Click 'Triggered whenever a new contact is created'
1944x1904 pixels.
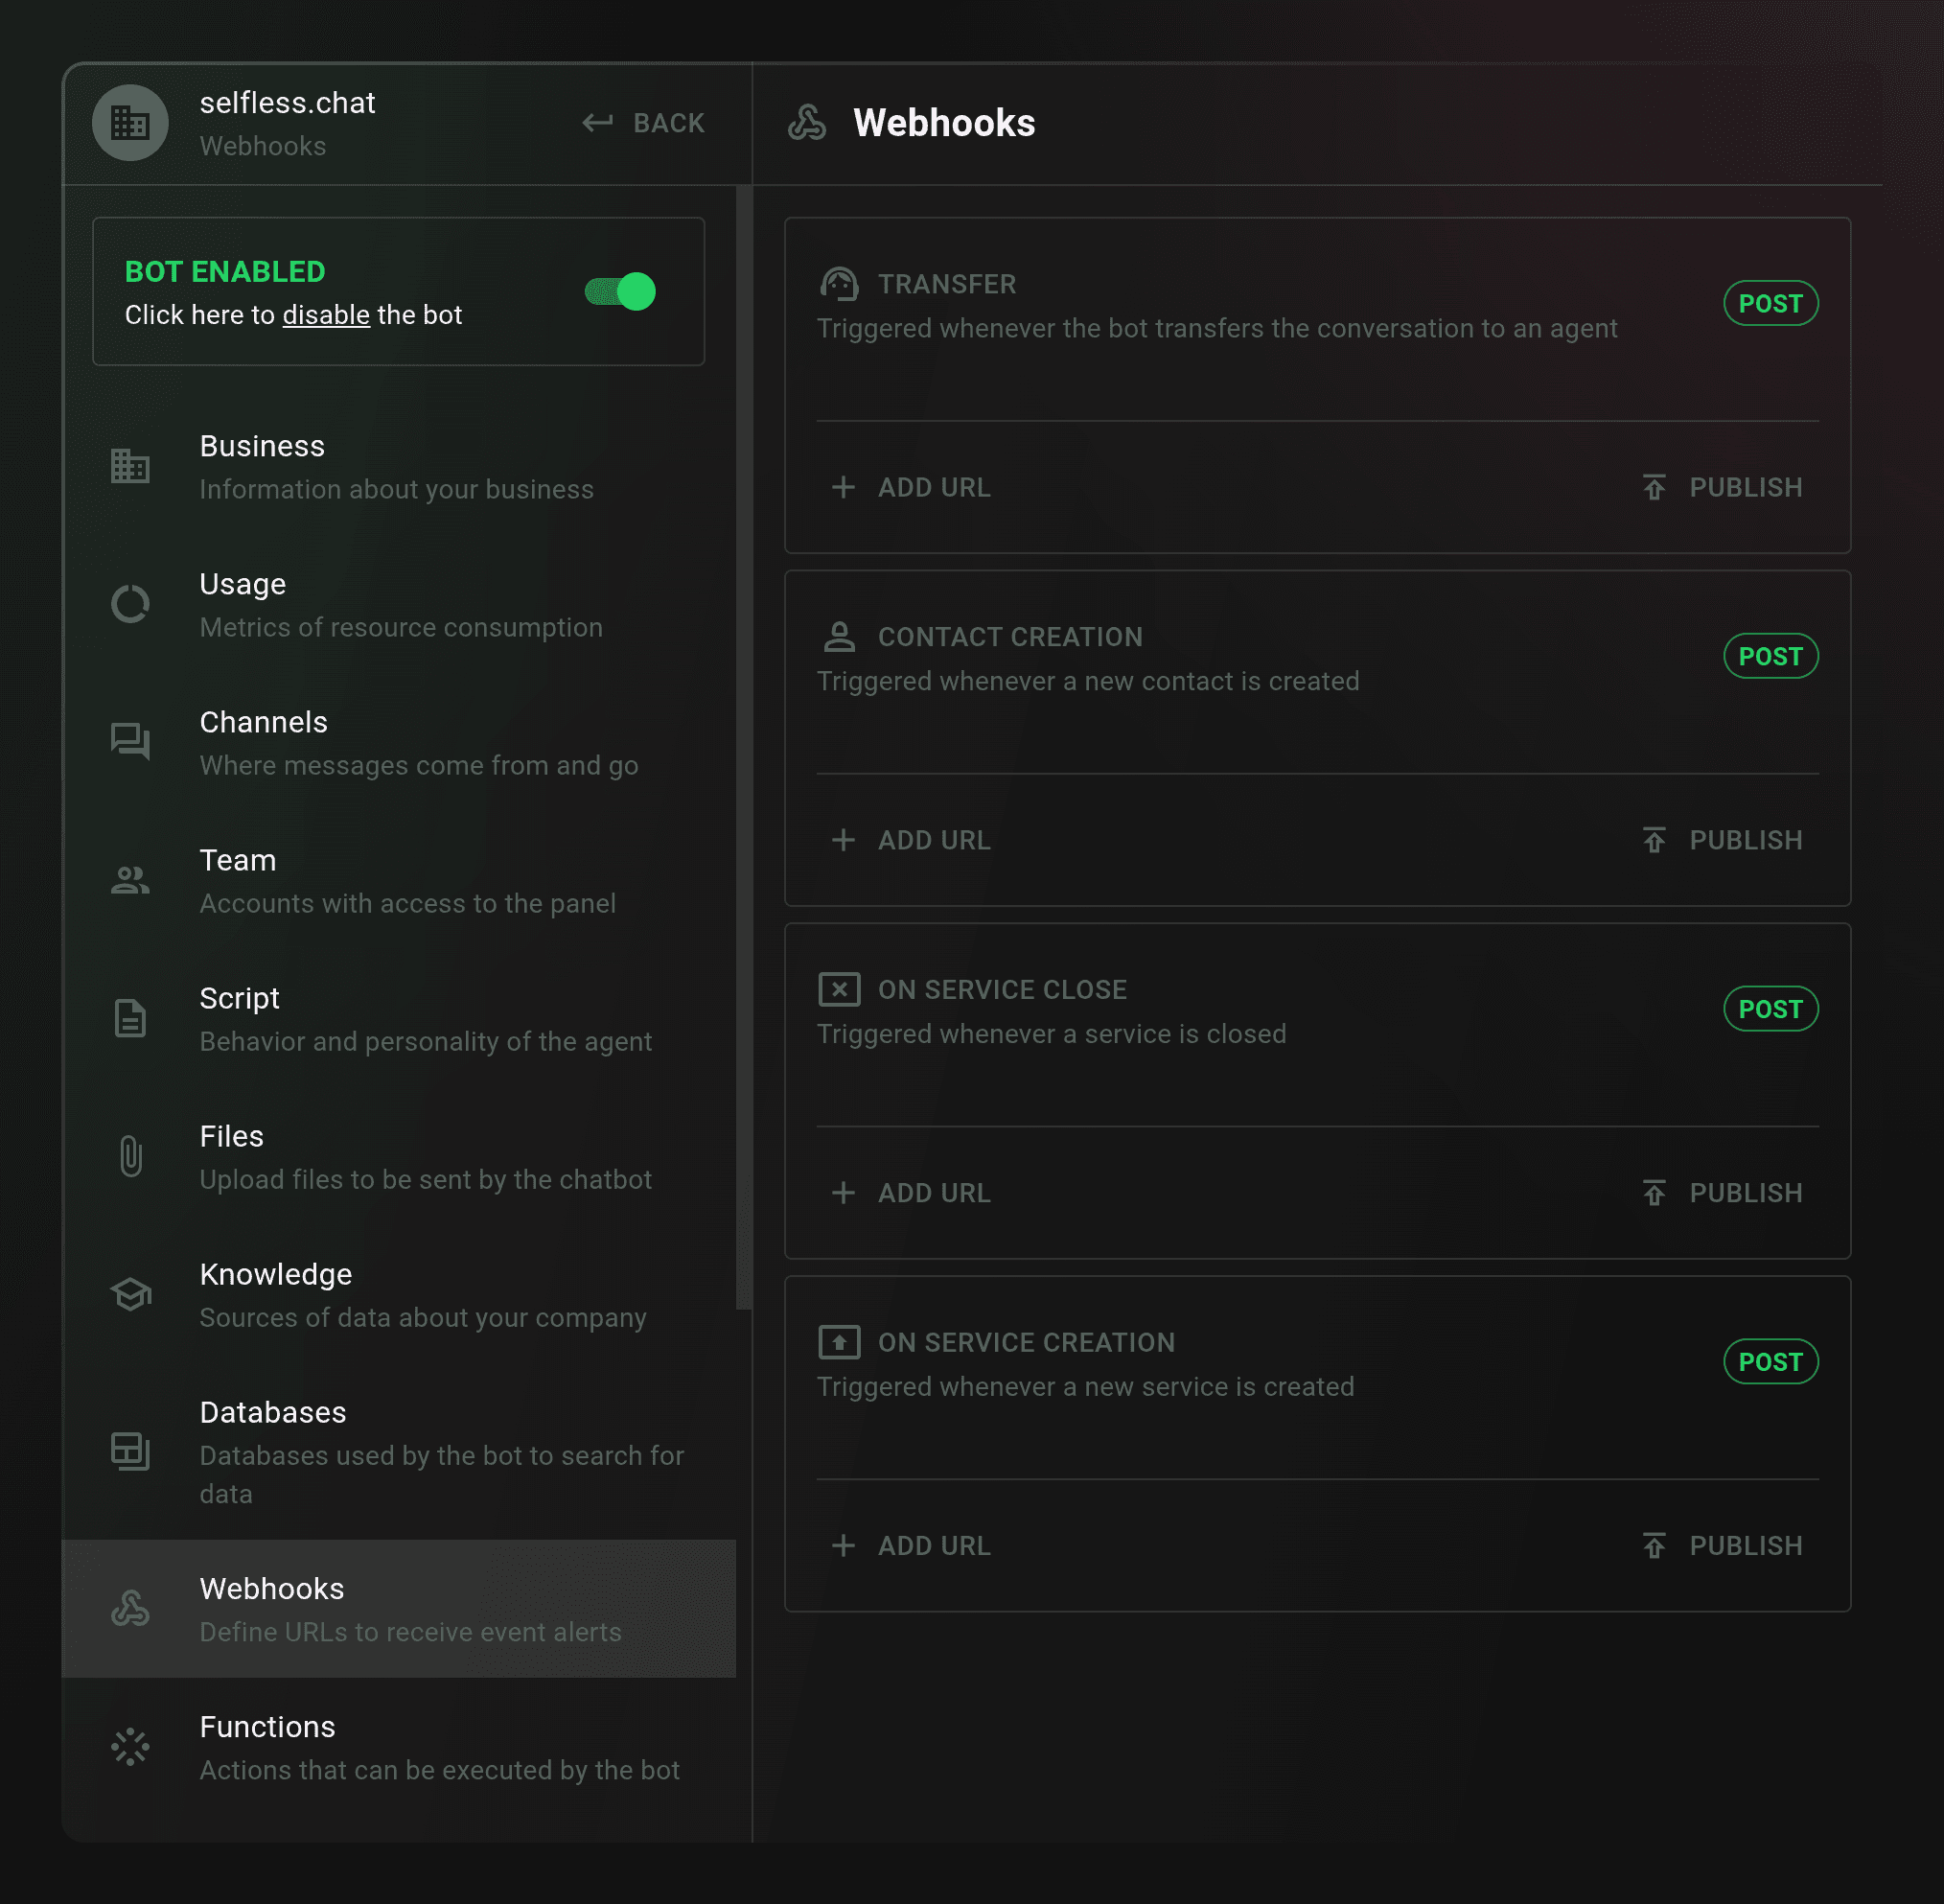click(1088, 681)
